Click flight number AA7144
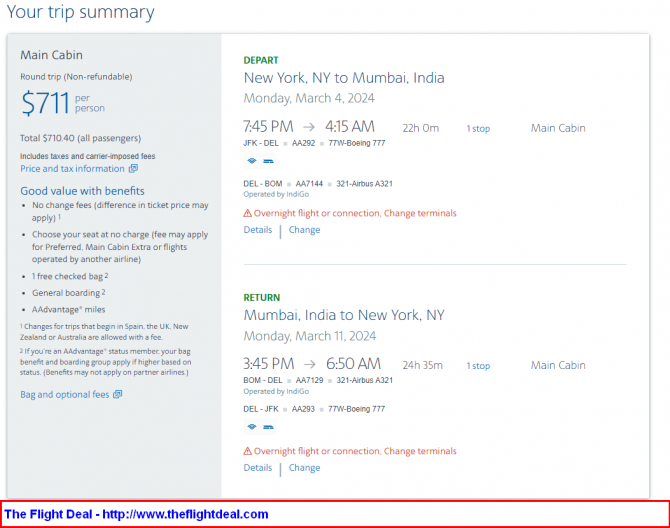The width and height of the screenshot is (670, 528). pyautogui.click(x=309, y=184)
